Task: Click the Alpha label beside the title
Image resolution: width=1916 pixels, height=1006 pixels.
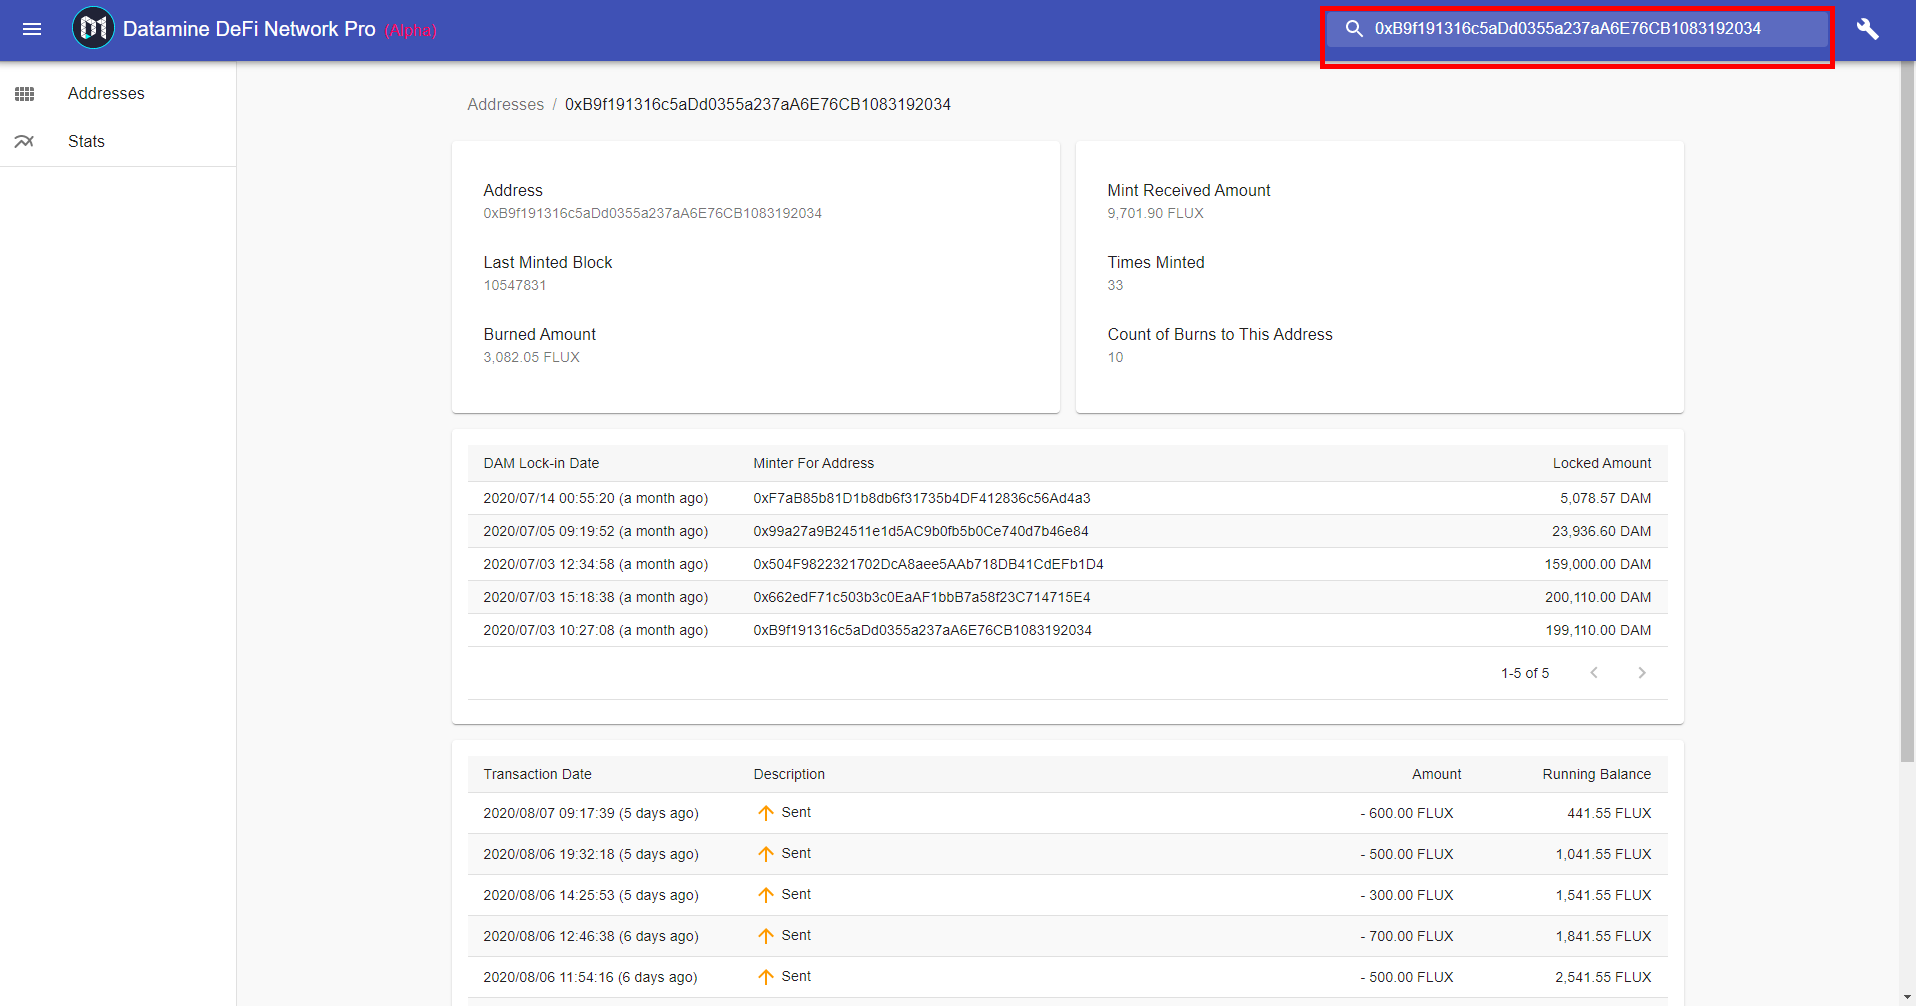Action: coord(411,30)
